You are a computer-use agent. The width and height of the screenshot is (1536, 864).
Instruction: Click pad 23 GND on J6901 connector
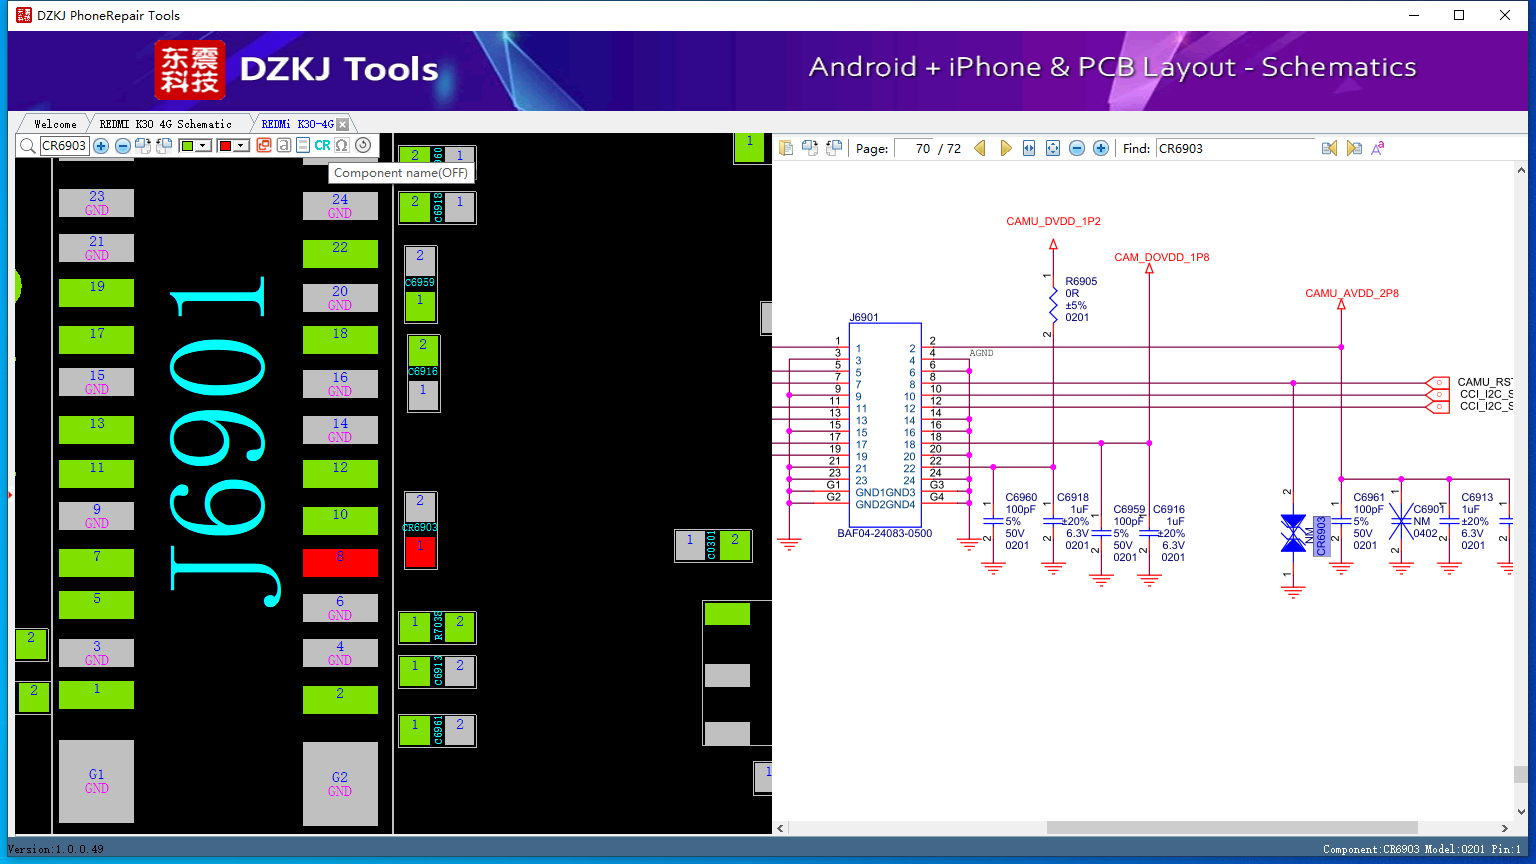point(96,203)
